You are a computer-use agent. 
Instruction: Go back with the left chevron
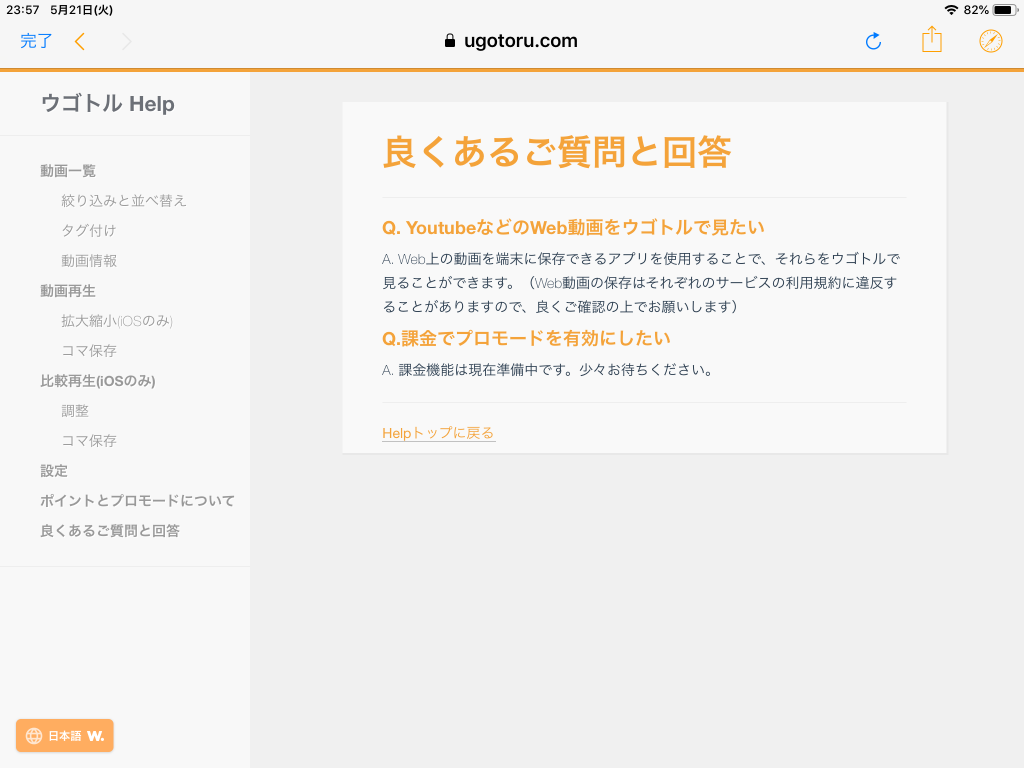[x=80, y=42]
